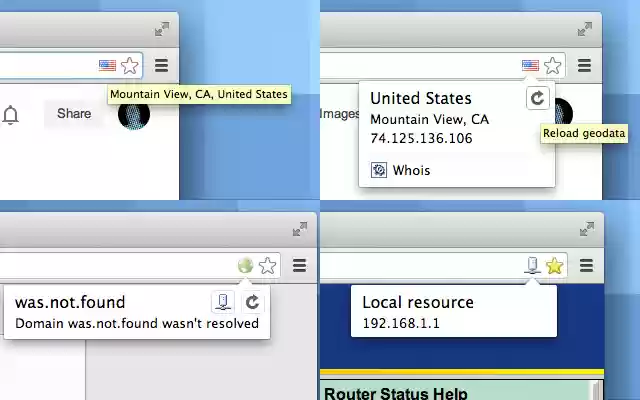Open the Chrome menu in top-right window

point(584,65)
